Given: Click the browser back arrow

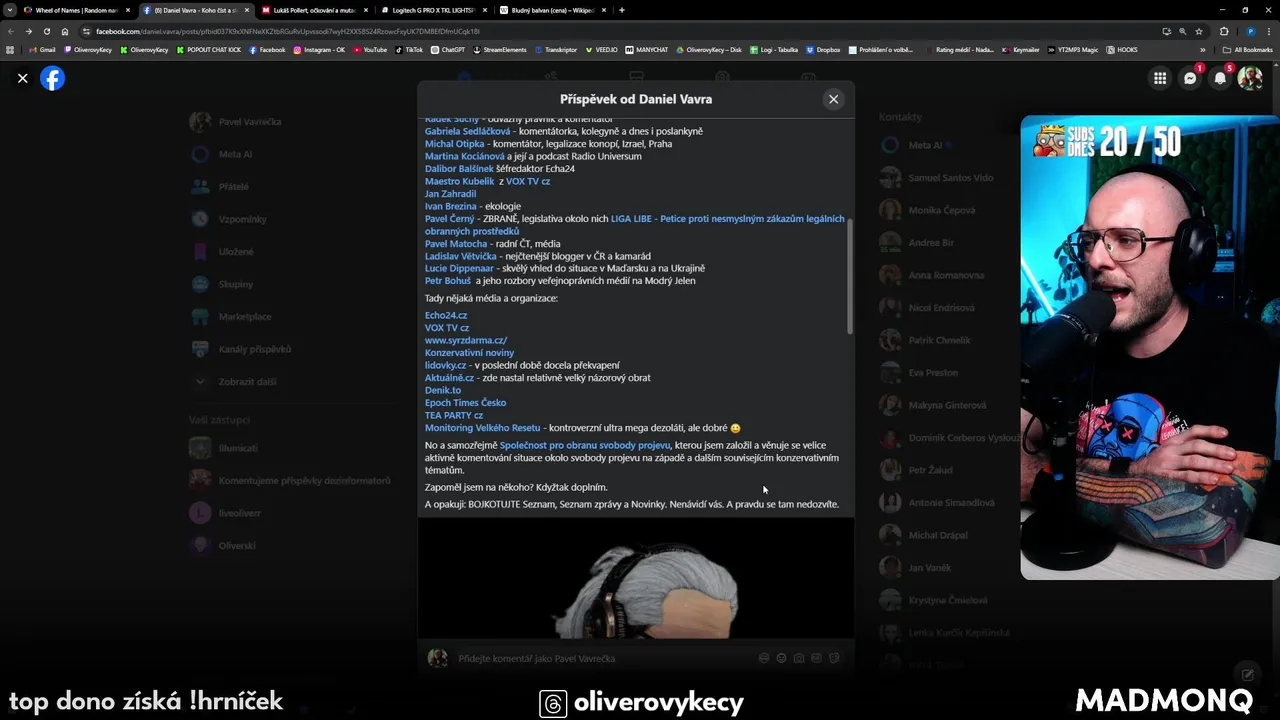Looking at the screenshot, I should pos(11,31).
